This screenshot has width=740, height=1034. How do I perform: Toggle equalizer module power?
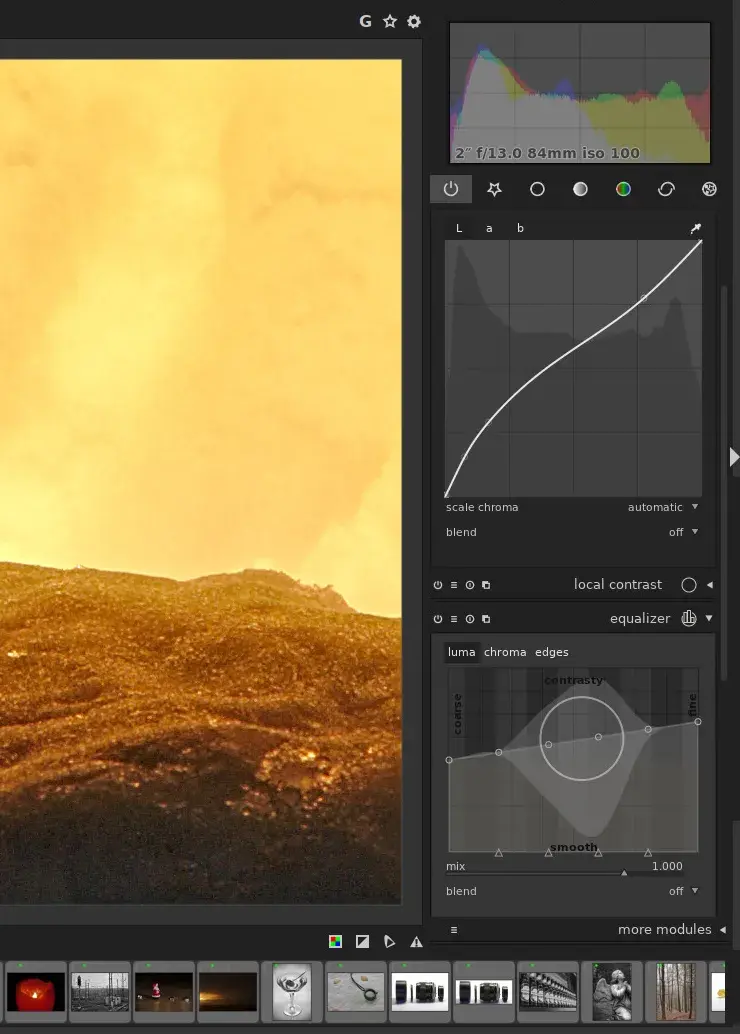click(x=438, y=619)
